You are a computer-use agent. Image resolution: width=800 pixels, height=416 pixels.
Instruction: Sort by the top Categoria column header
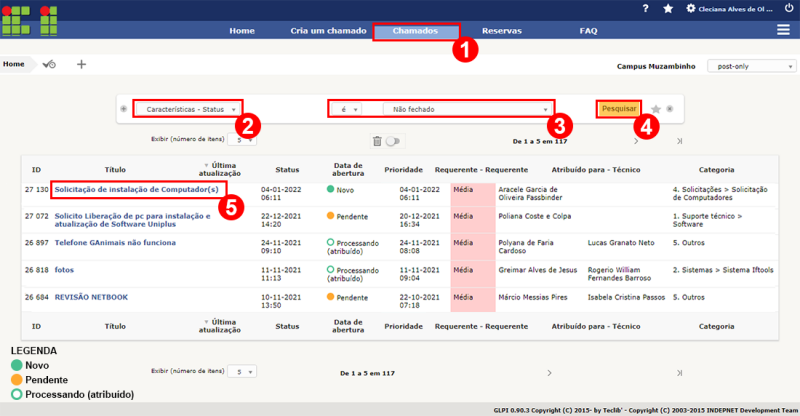[x=716, y=169]
